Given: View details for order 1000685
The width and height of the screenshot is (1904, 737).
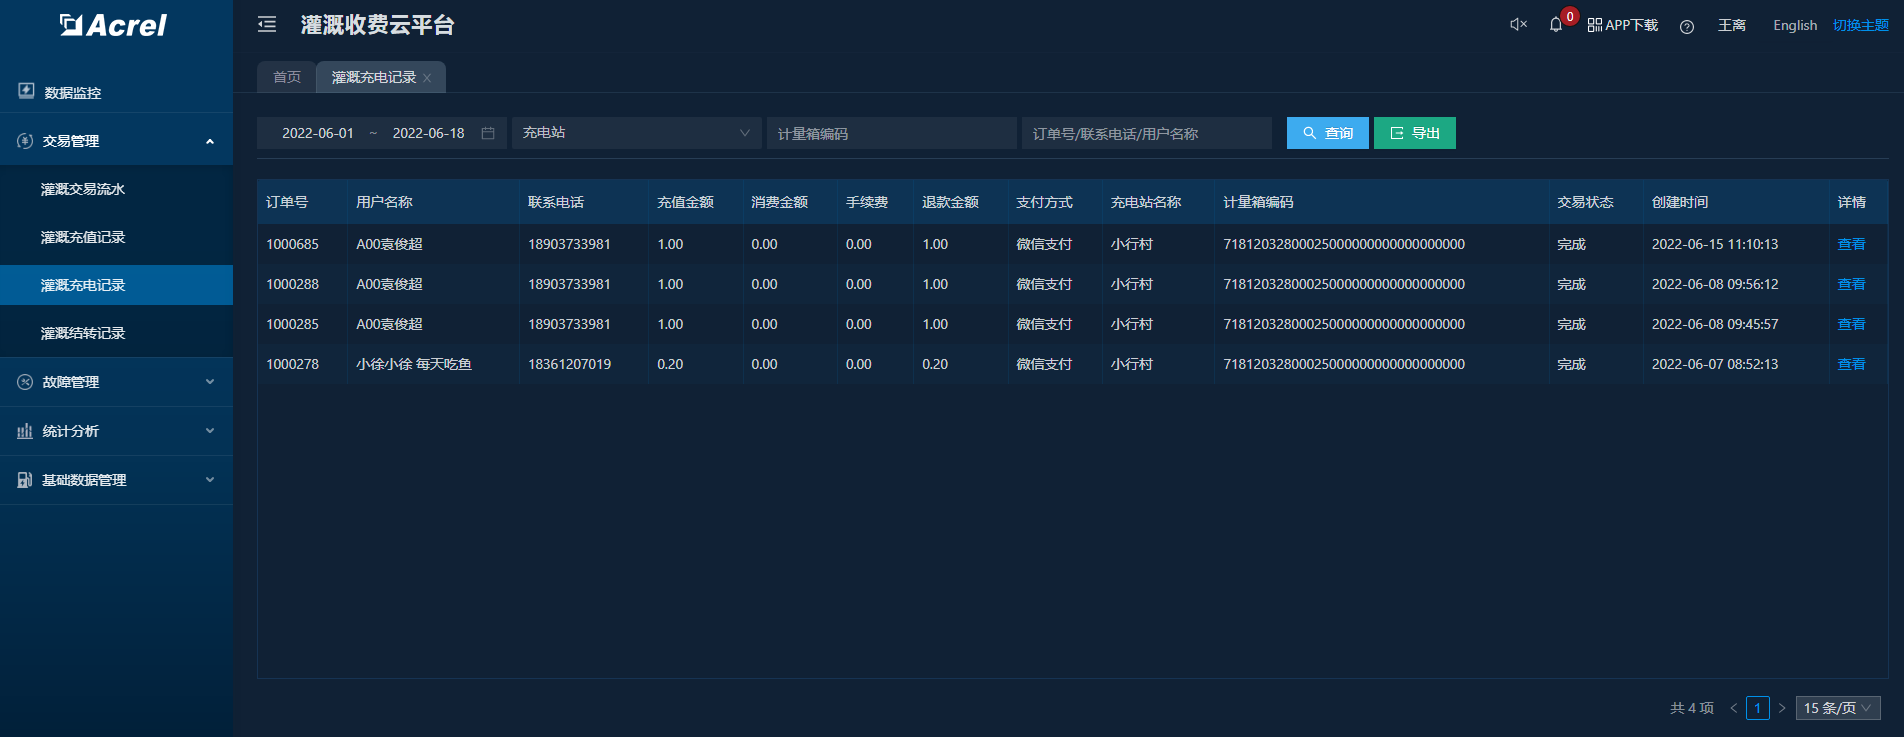Looking at the screenshot, I should tap(1851, 244).
